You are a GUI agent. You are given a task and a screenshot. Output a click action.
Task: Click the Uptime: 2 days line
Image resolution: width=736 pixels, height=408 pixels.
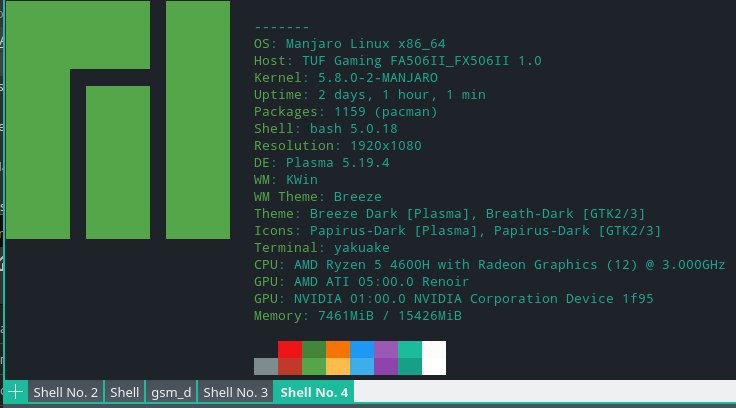point(369,94)
